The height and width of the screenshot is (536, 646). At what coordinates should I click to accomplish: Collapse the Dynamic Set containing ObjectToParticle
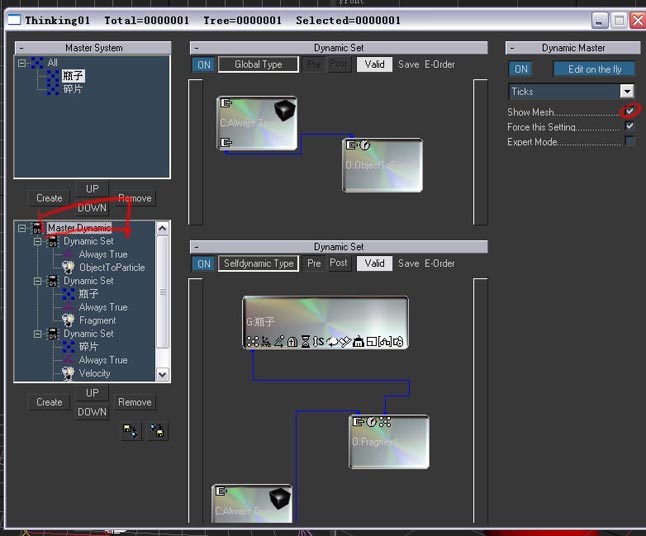coord(37,241)
